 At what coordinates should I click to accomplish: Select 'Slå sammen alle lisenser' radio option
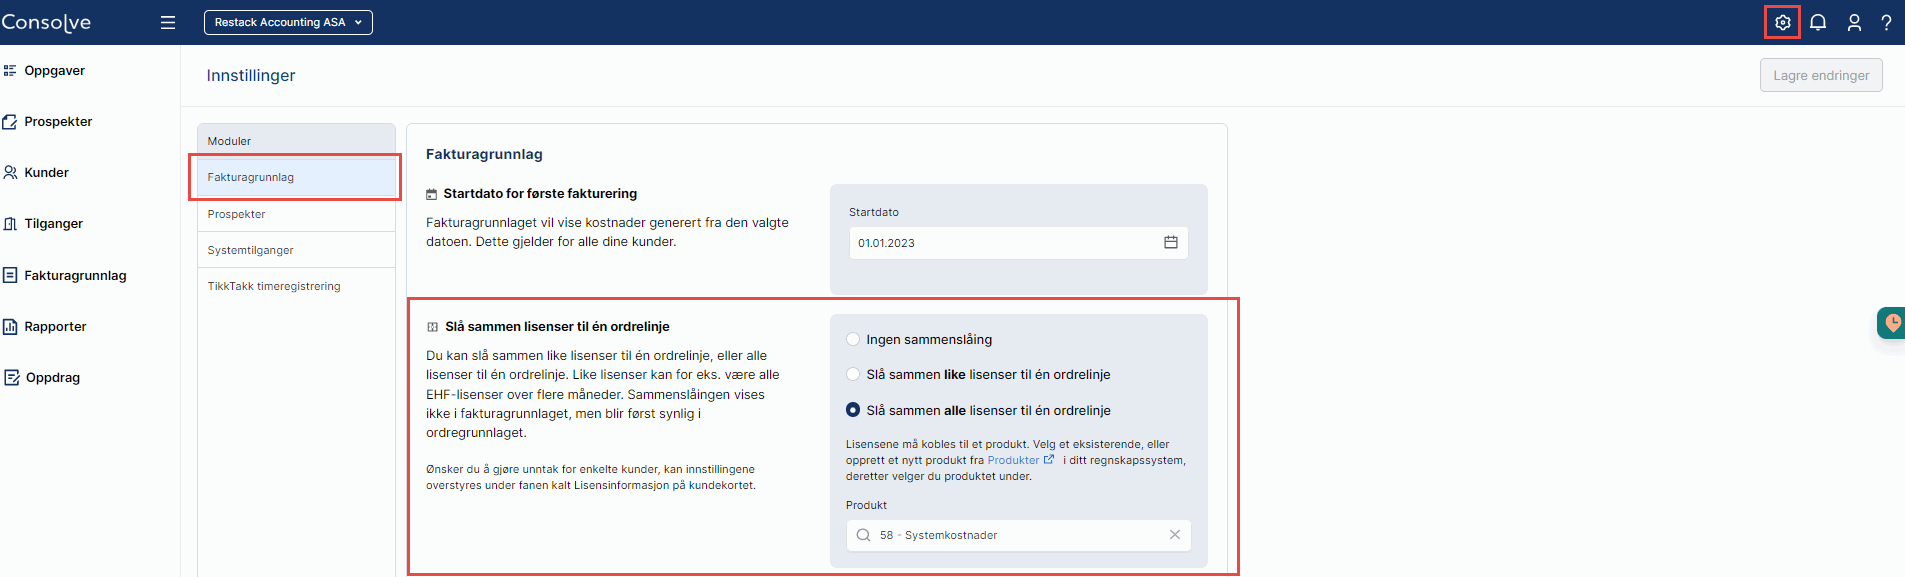853,410
